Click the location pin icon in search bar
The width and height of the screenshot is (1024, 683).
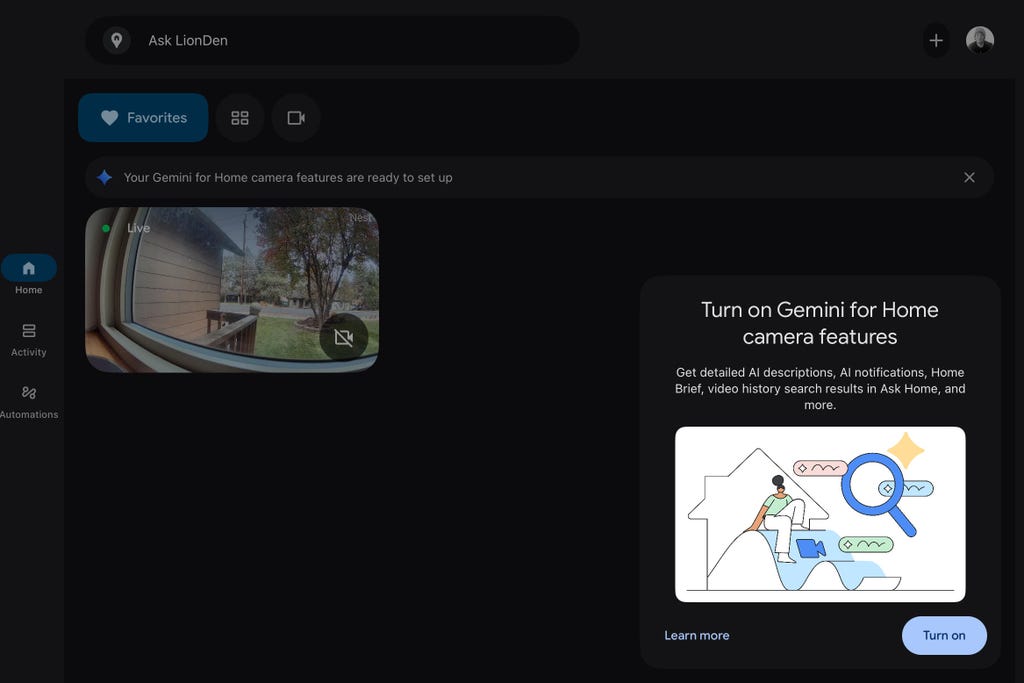(117, 41)
